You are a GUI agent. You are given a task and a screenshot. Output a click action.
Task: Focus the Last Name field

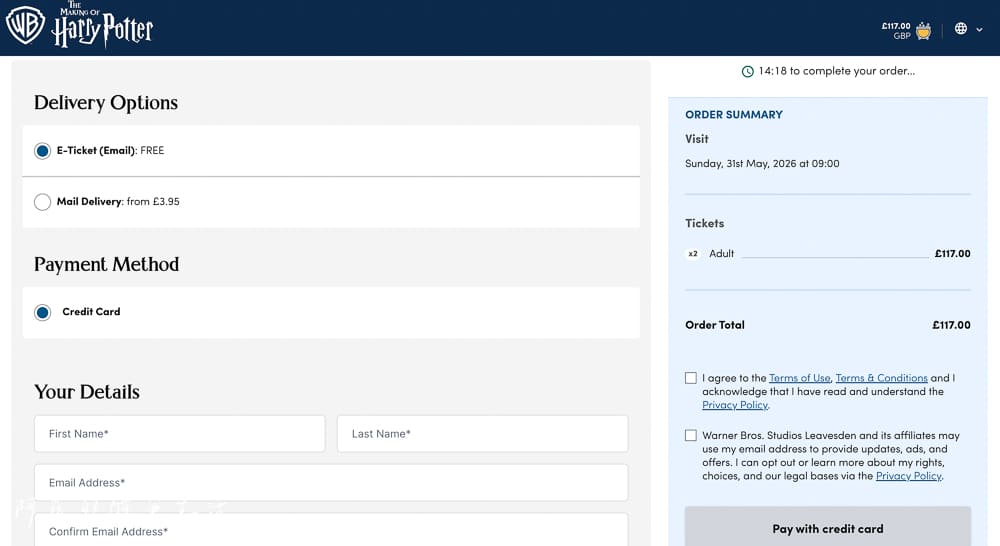483,434
